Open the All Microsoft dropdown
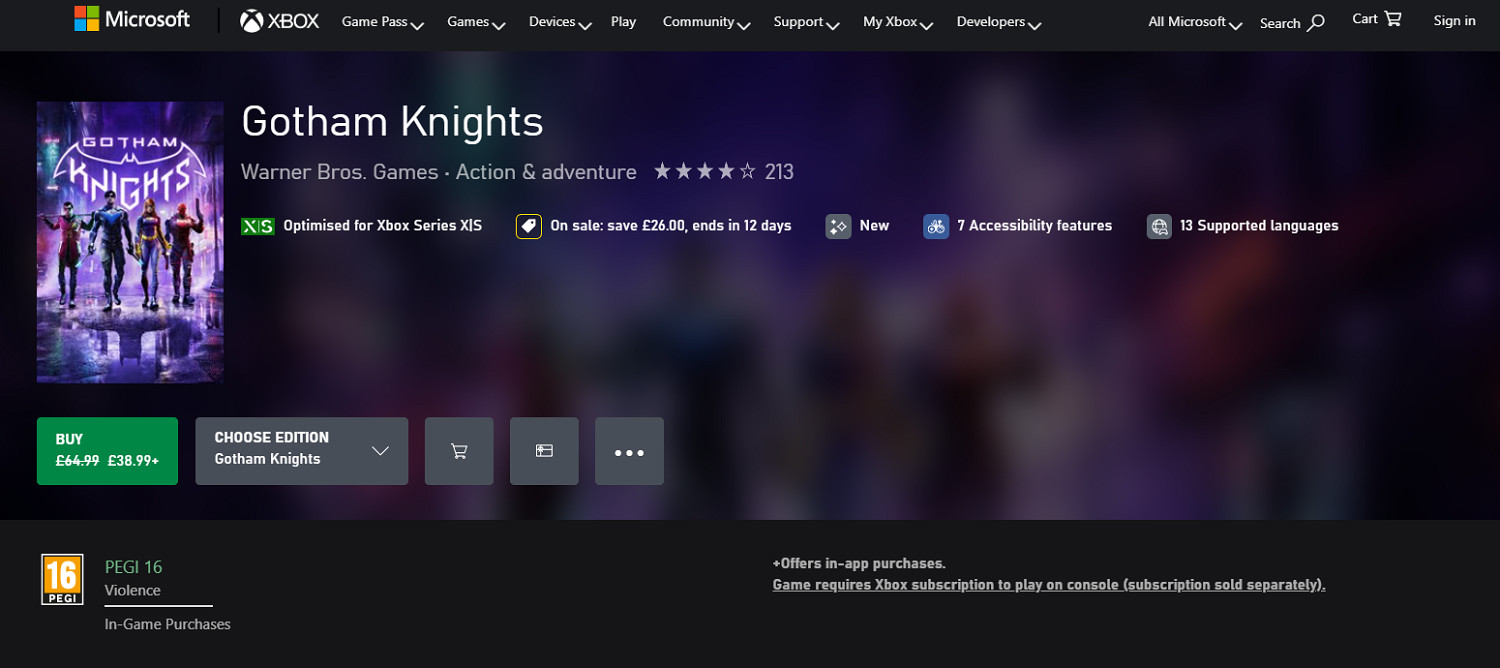Screen dimensions: 1500x668 click(x=1194, y=22)
